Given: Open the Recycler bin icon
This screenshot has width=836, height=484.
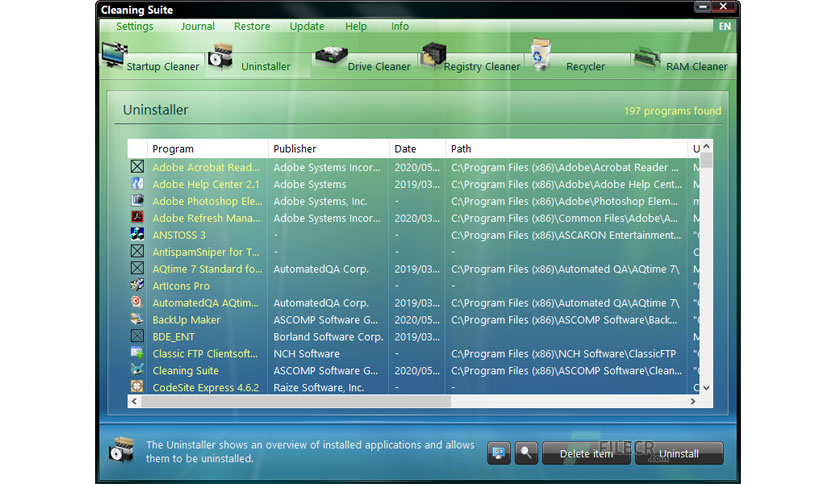Looking at the screenshot, I should (x=541, y=54).
